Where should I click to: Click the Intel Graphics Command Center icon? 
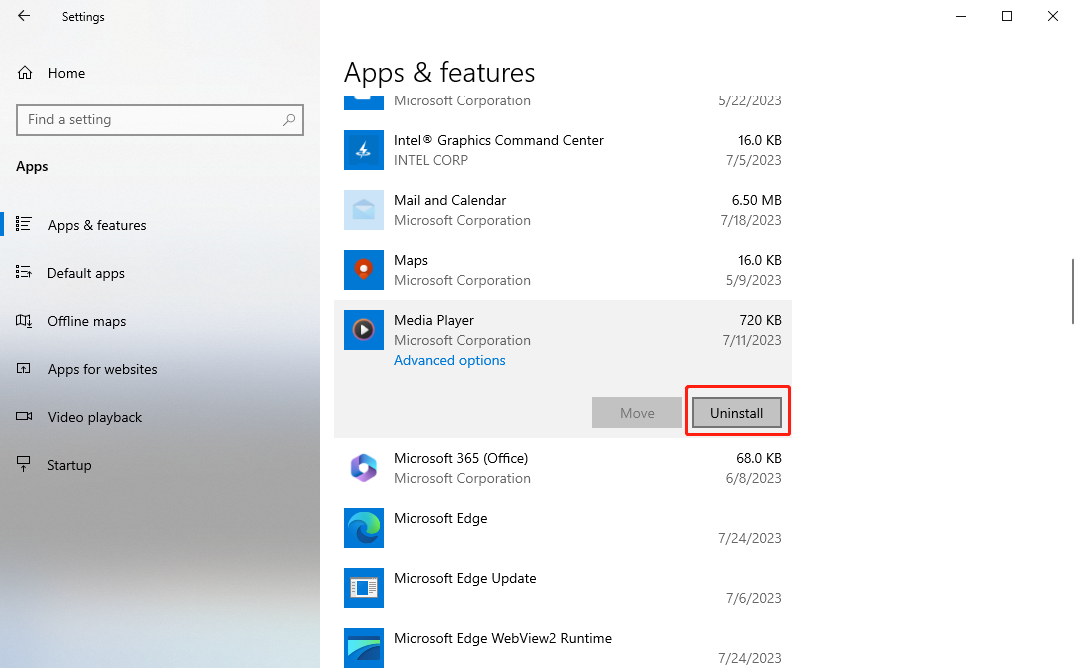pyautogui.click(x=364, y=150)
